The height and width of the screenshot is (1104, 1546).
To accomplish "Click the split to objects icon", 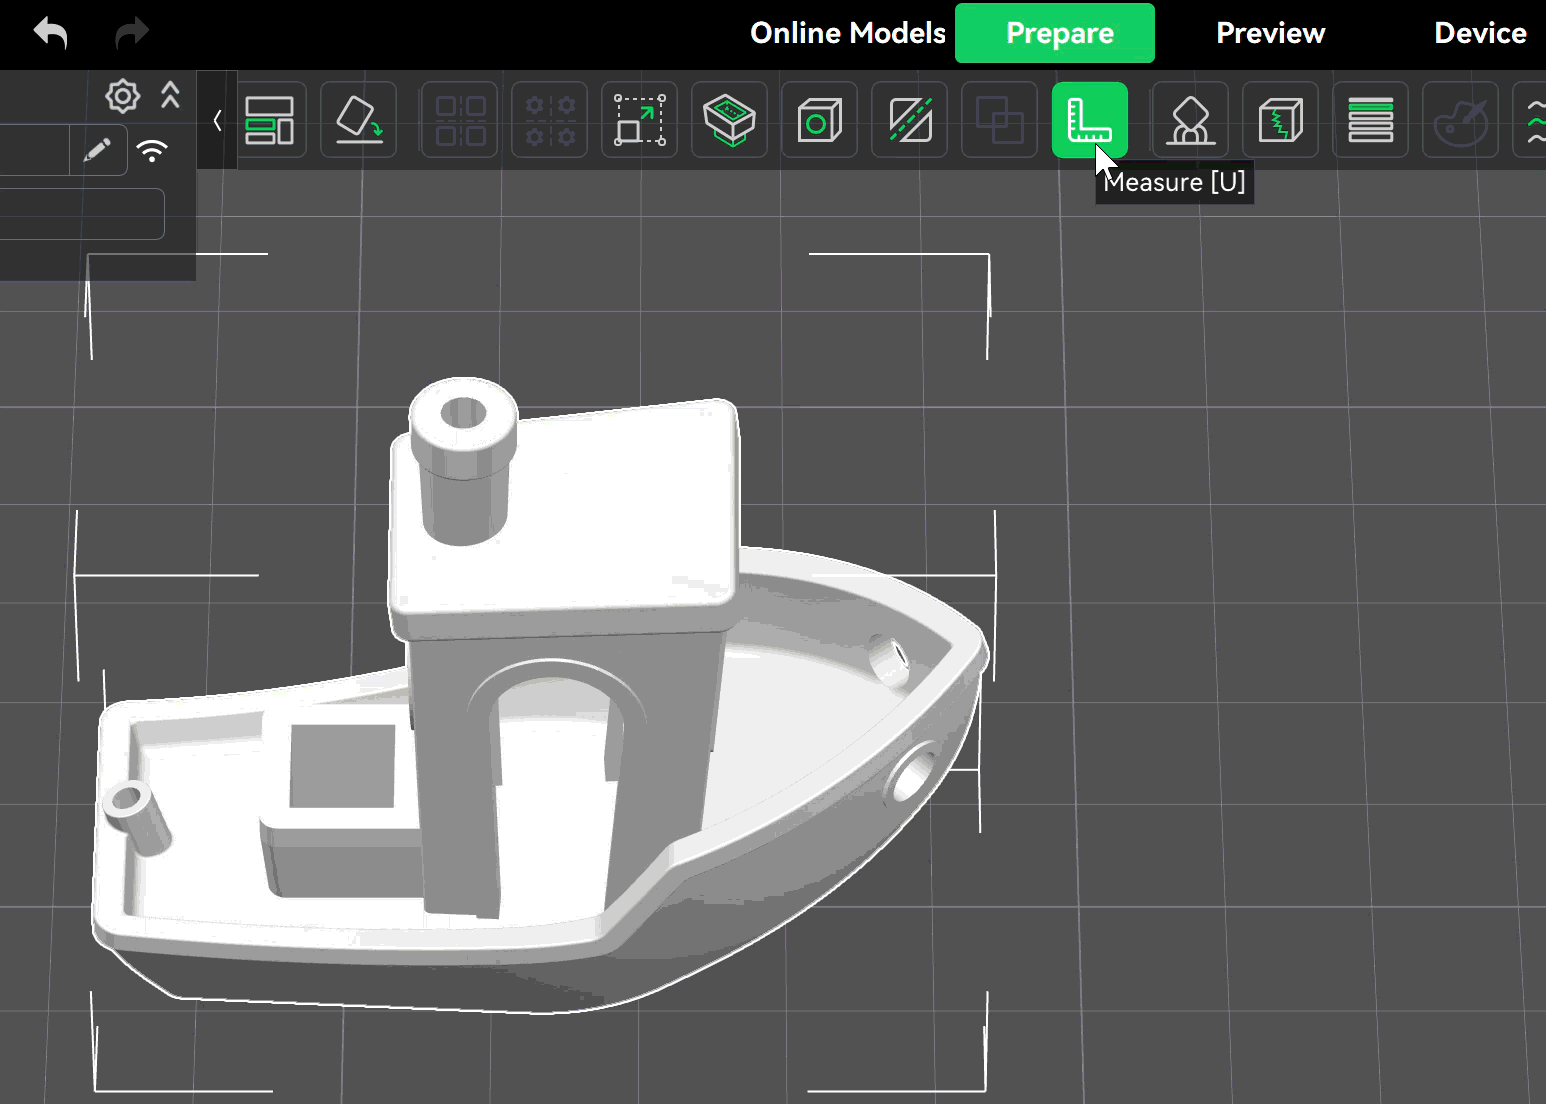I will [x=460, y=120].
